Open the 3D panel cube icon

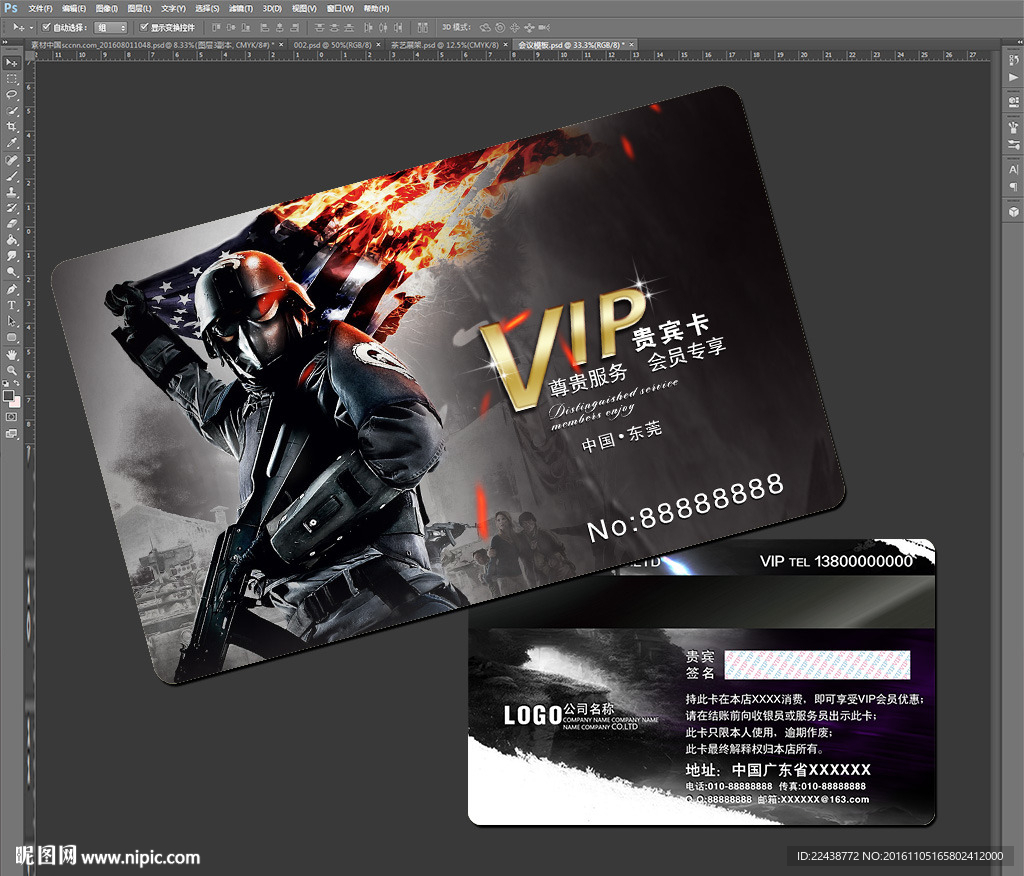click(x=1013, y=212)
